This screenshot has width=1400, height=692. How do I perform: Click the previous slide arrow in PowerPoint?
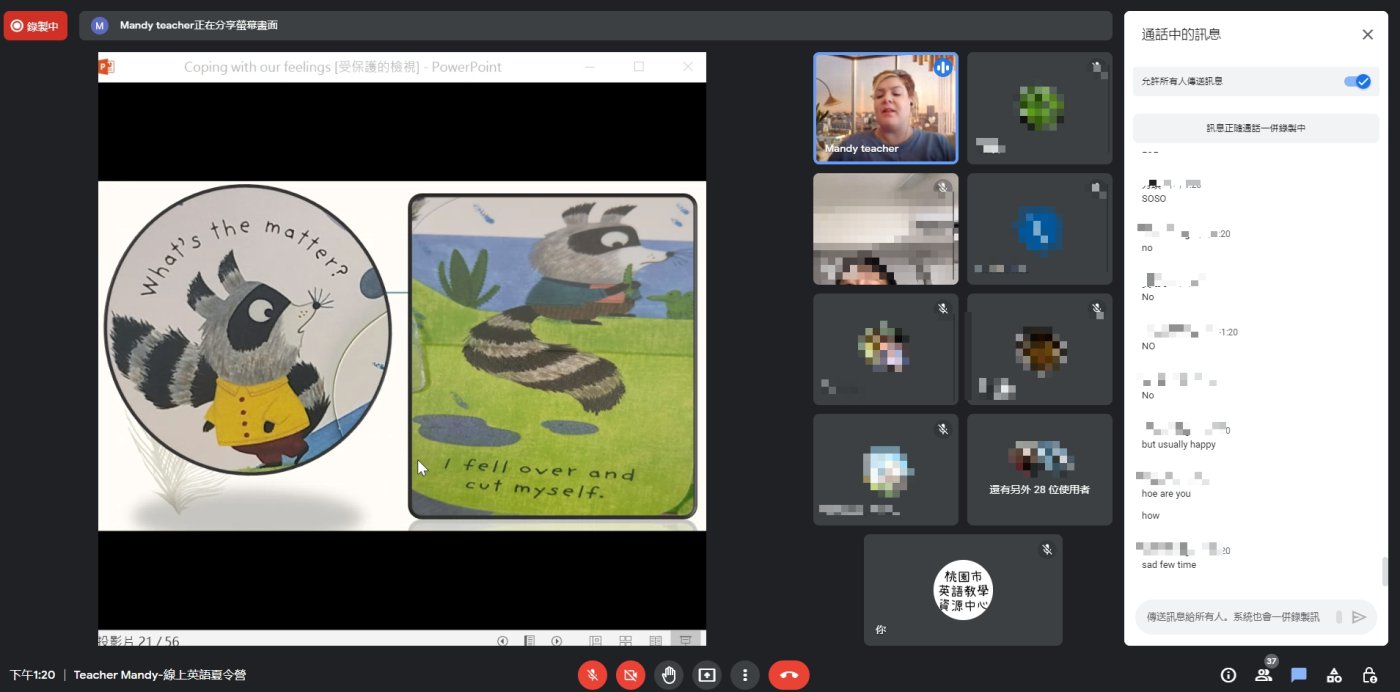pos(503,641)
